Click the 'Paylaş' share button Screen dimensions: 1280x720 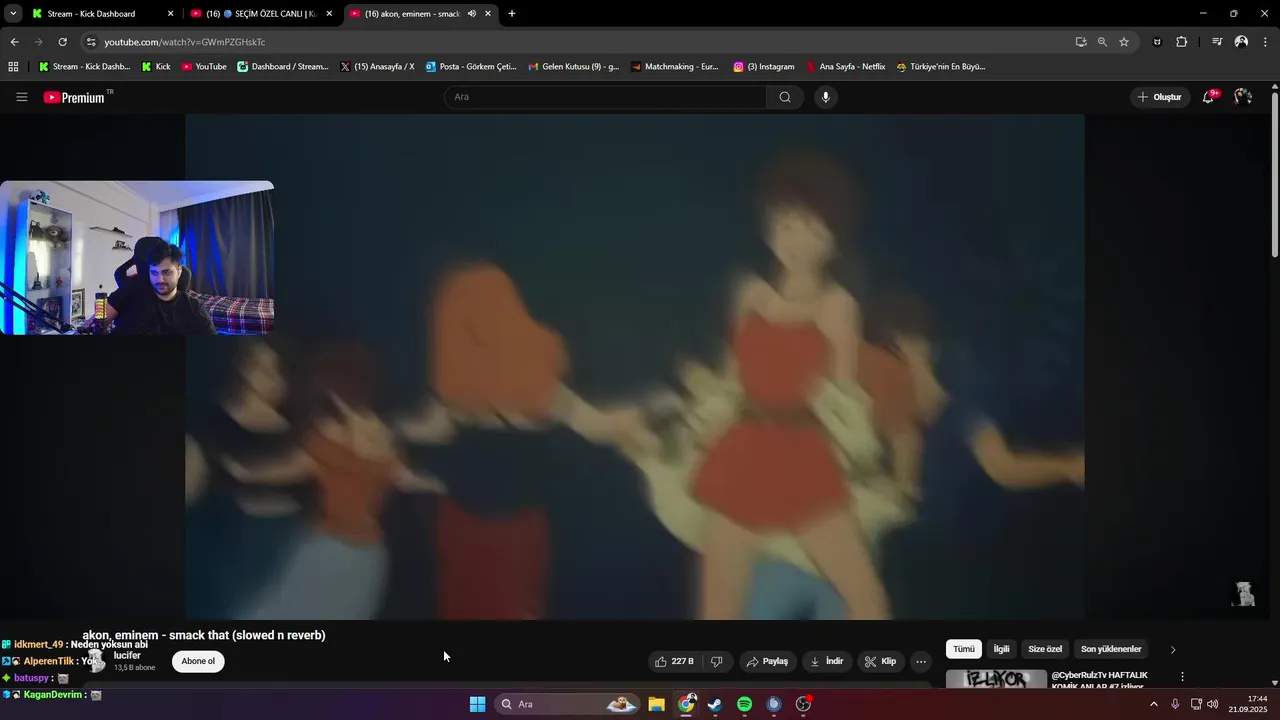coord(767,661)
